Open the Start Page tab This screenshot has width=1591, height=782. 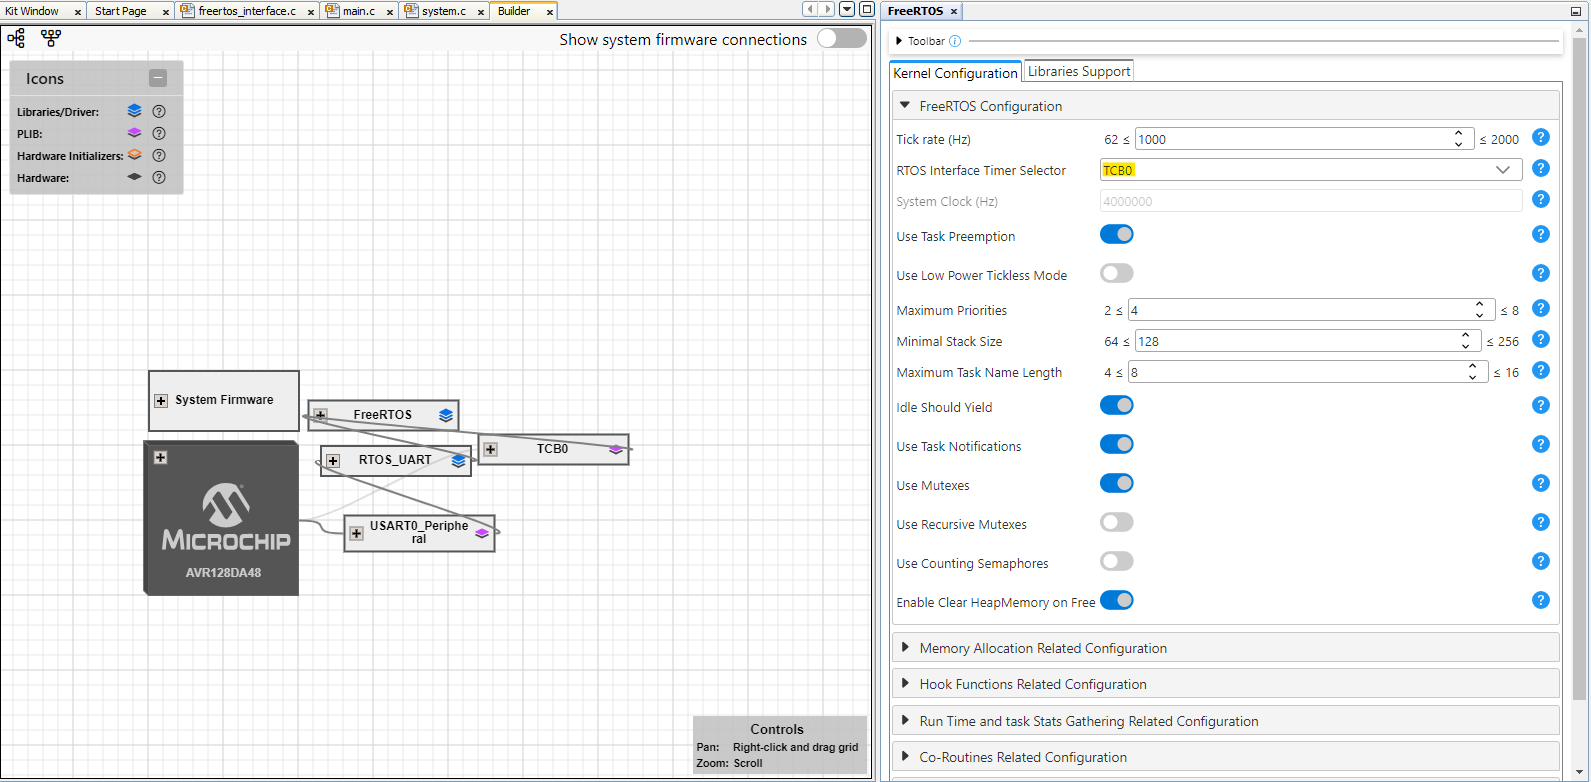tap(121, 11)
